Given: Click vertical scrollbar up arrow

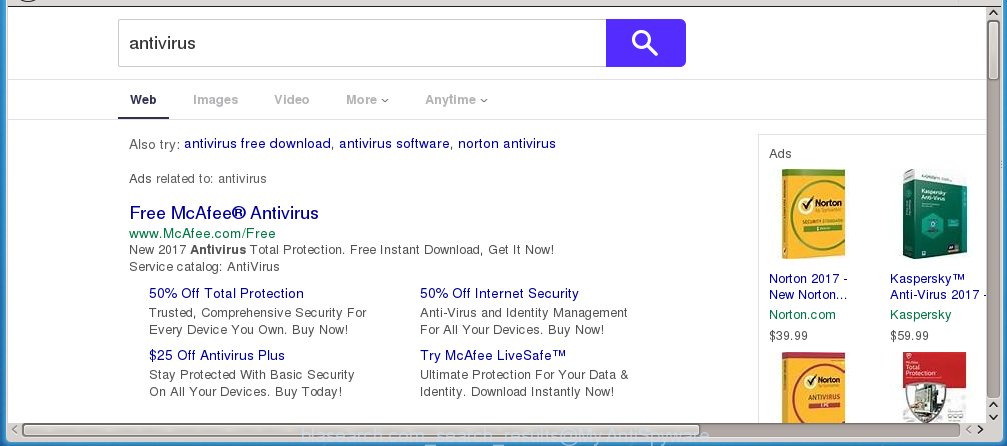Looking at the screenshot, I should 994,12.
